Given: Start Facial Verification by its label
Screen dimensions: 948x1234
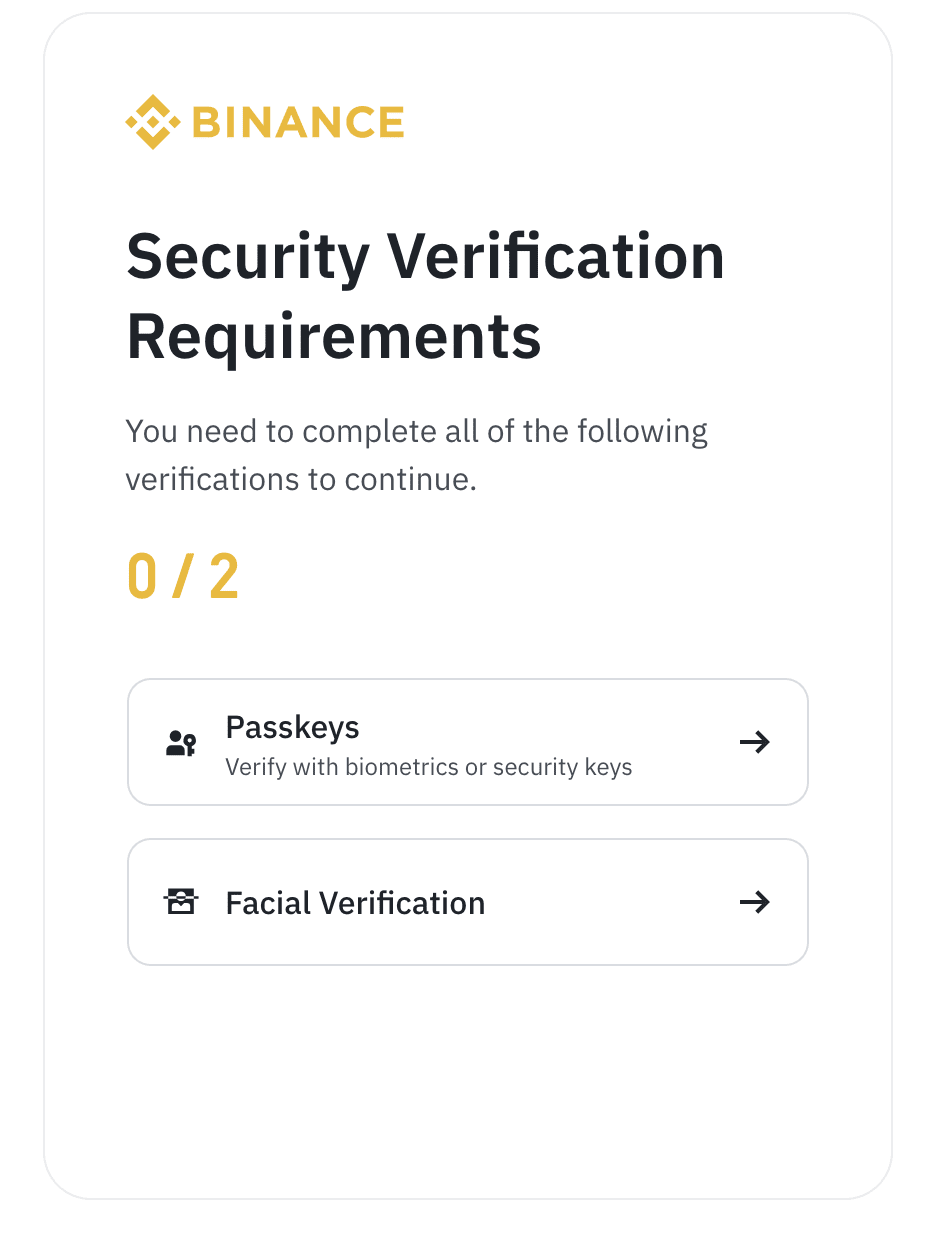Looking at the screenshot, I should point(355,903).
